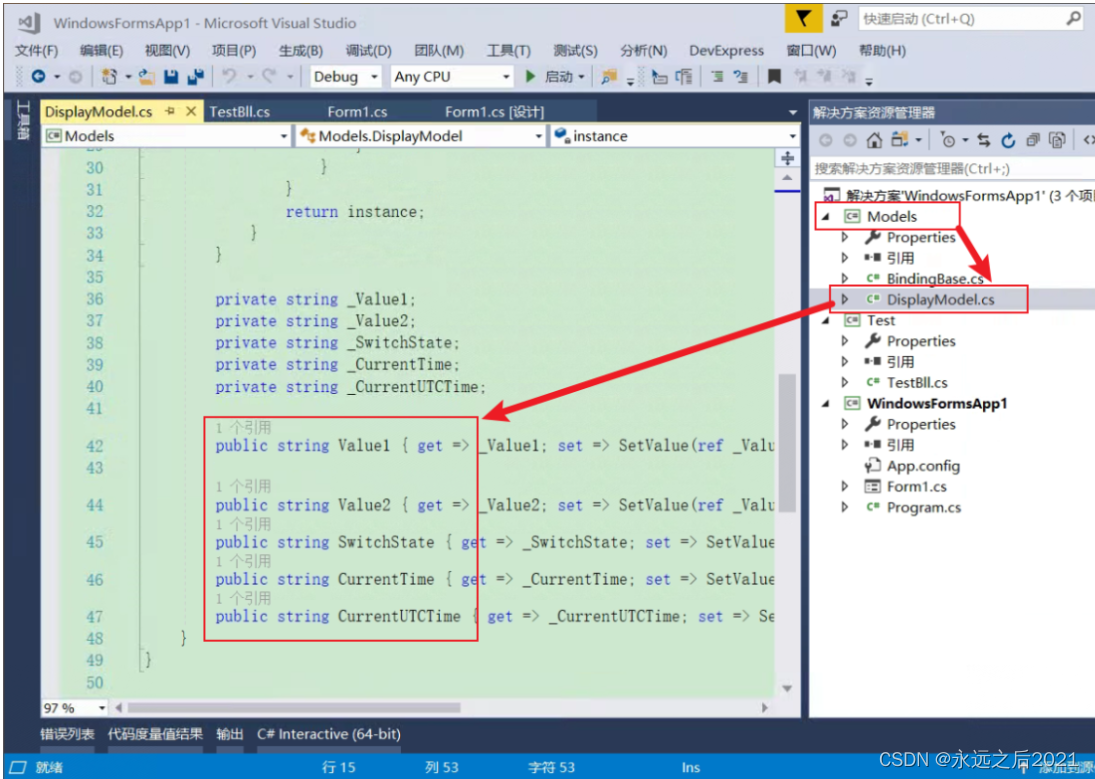Collapse the Models project node
The height and width of the screenshot is (779, 1095).
[825, 216]
